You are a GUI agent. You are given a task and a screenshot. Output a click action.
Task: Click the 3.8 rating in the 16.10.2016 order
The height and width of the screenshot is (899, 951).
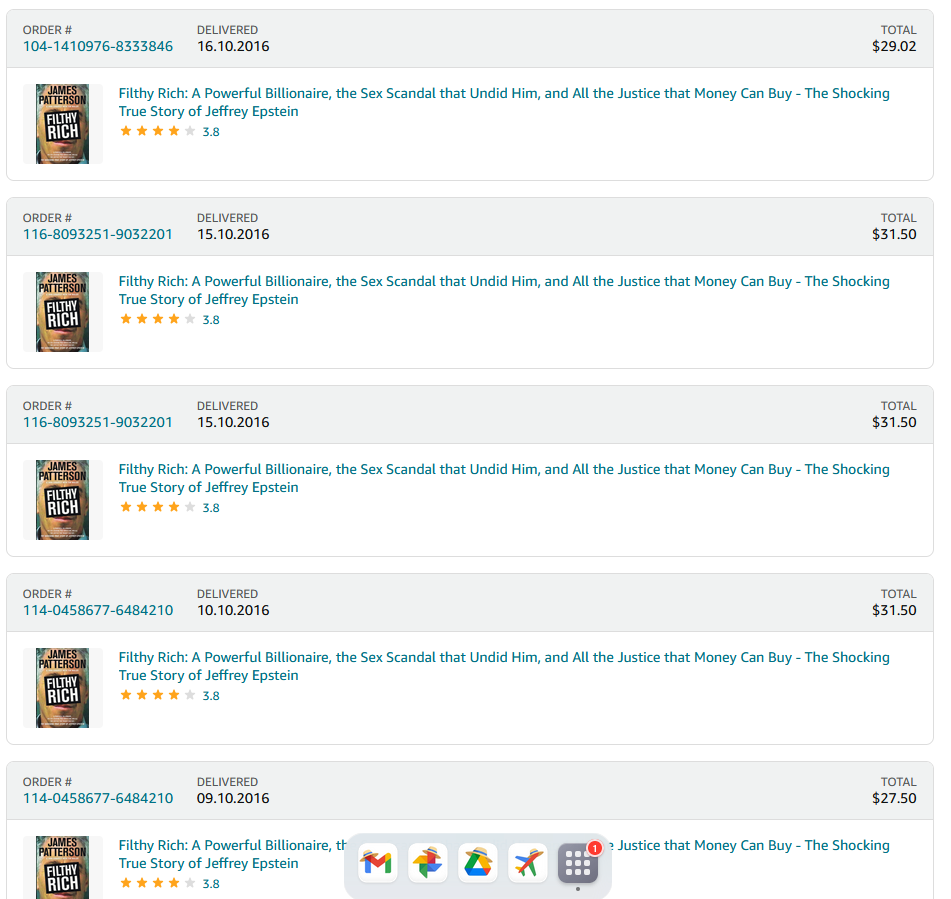tap(210, 132)
